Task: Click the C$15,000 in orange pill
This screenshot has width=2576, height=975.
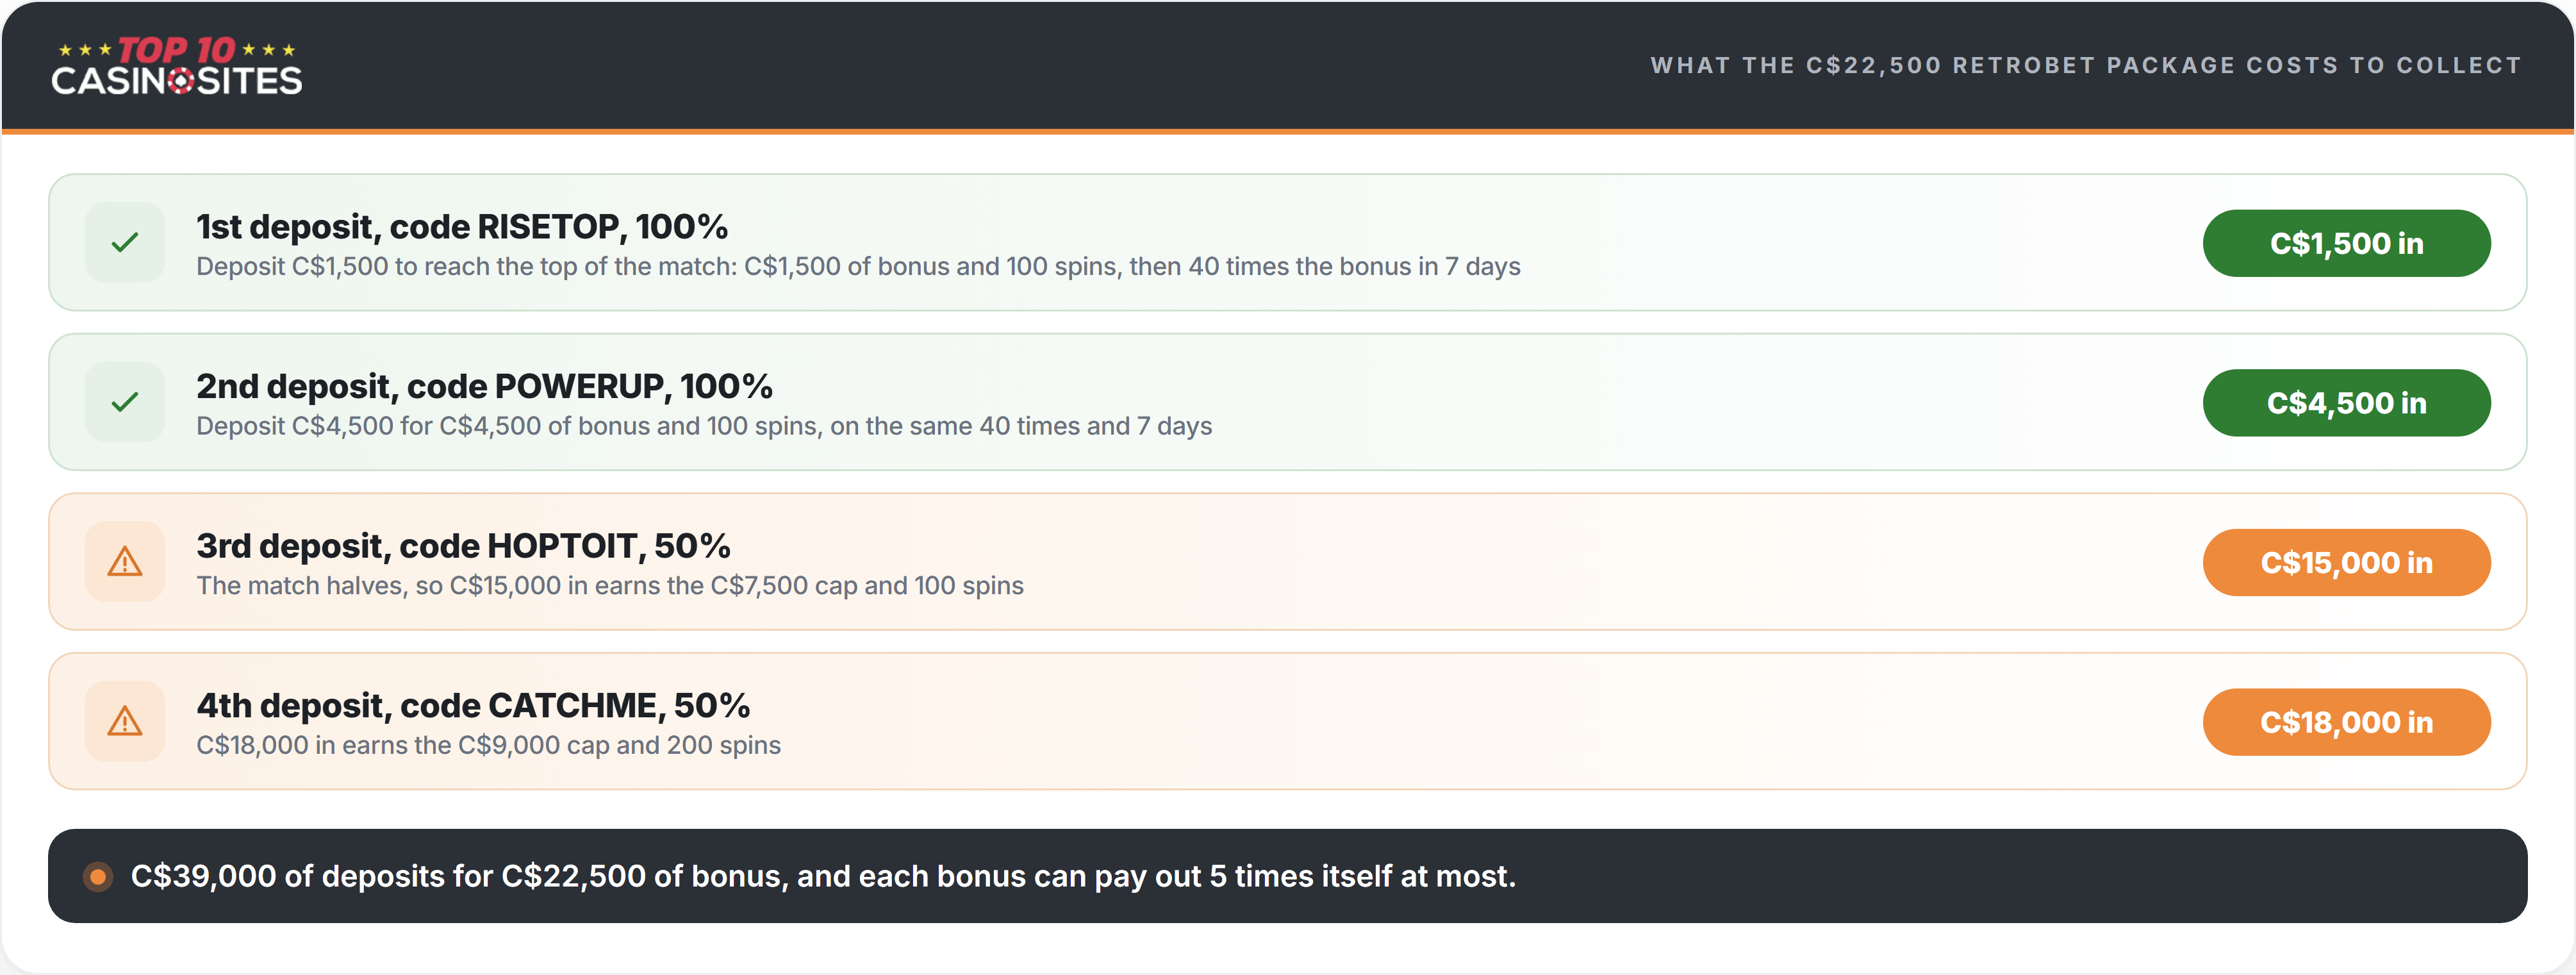Action: coord(2346,563)
